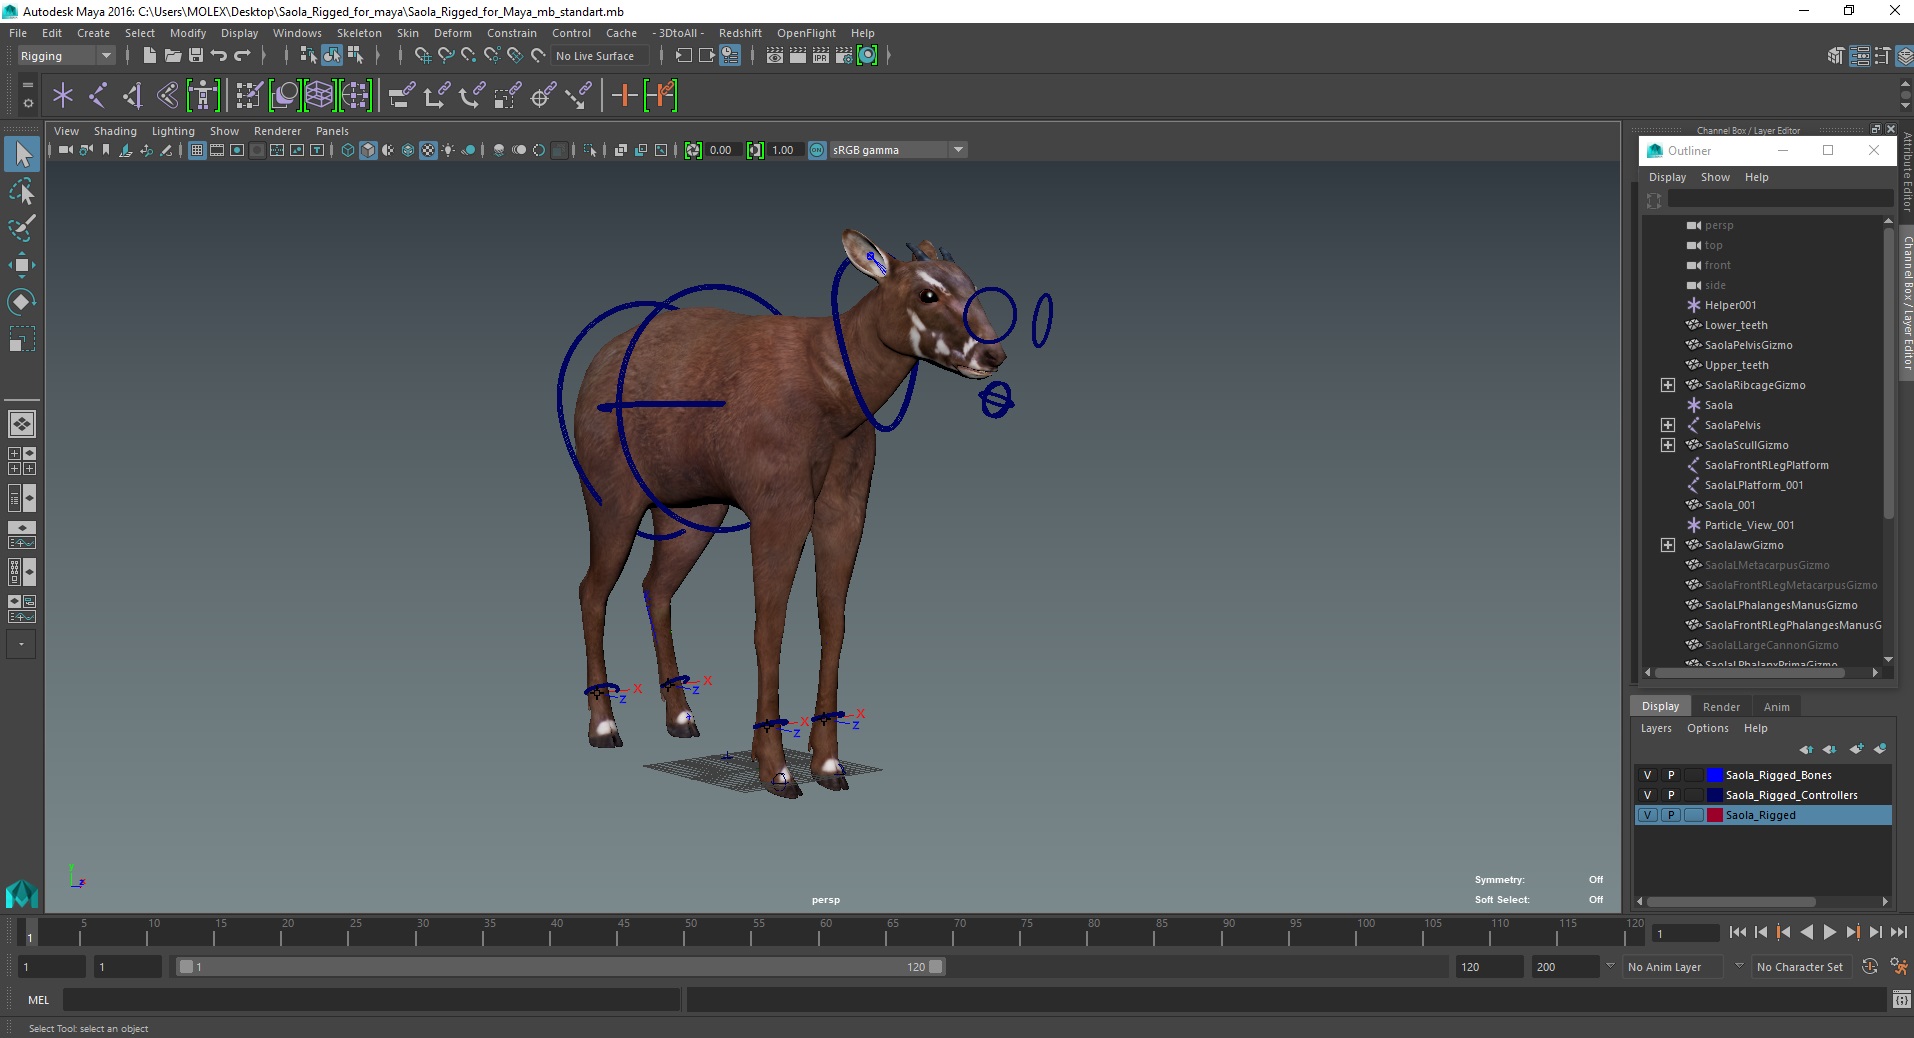The height and width of the screenshot is (1038, 1914).
Task: Click the Snap to grids icon
Action: (x=422, y=56)
